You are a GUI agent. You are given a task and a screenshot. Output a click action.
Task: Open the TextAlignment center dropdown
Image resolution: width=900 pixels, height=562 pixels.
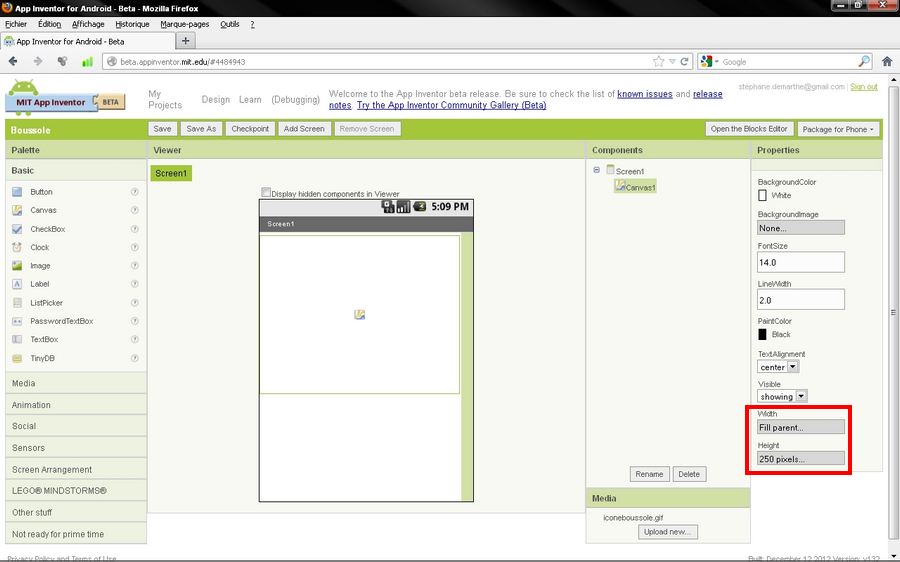[778, 367]
